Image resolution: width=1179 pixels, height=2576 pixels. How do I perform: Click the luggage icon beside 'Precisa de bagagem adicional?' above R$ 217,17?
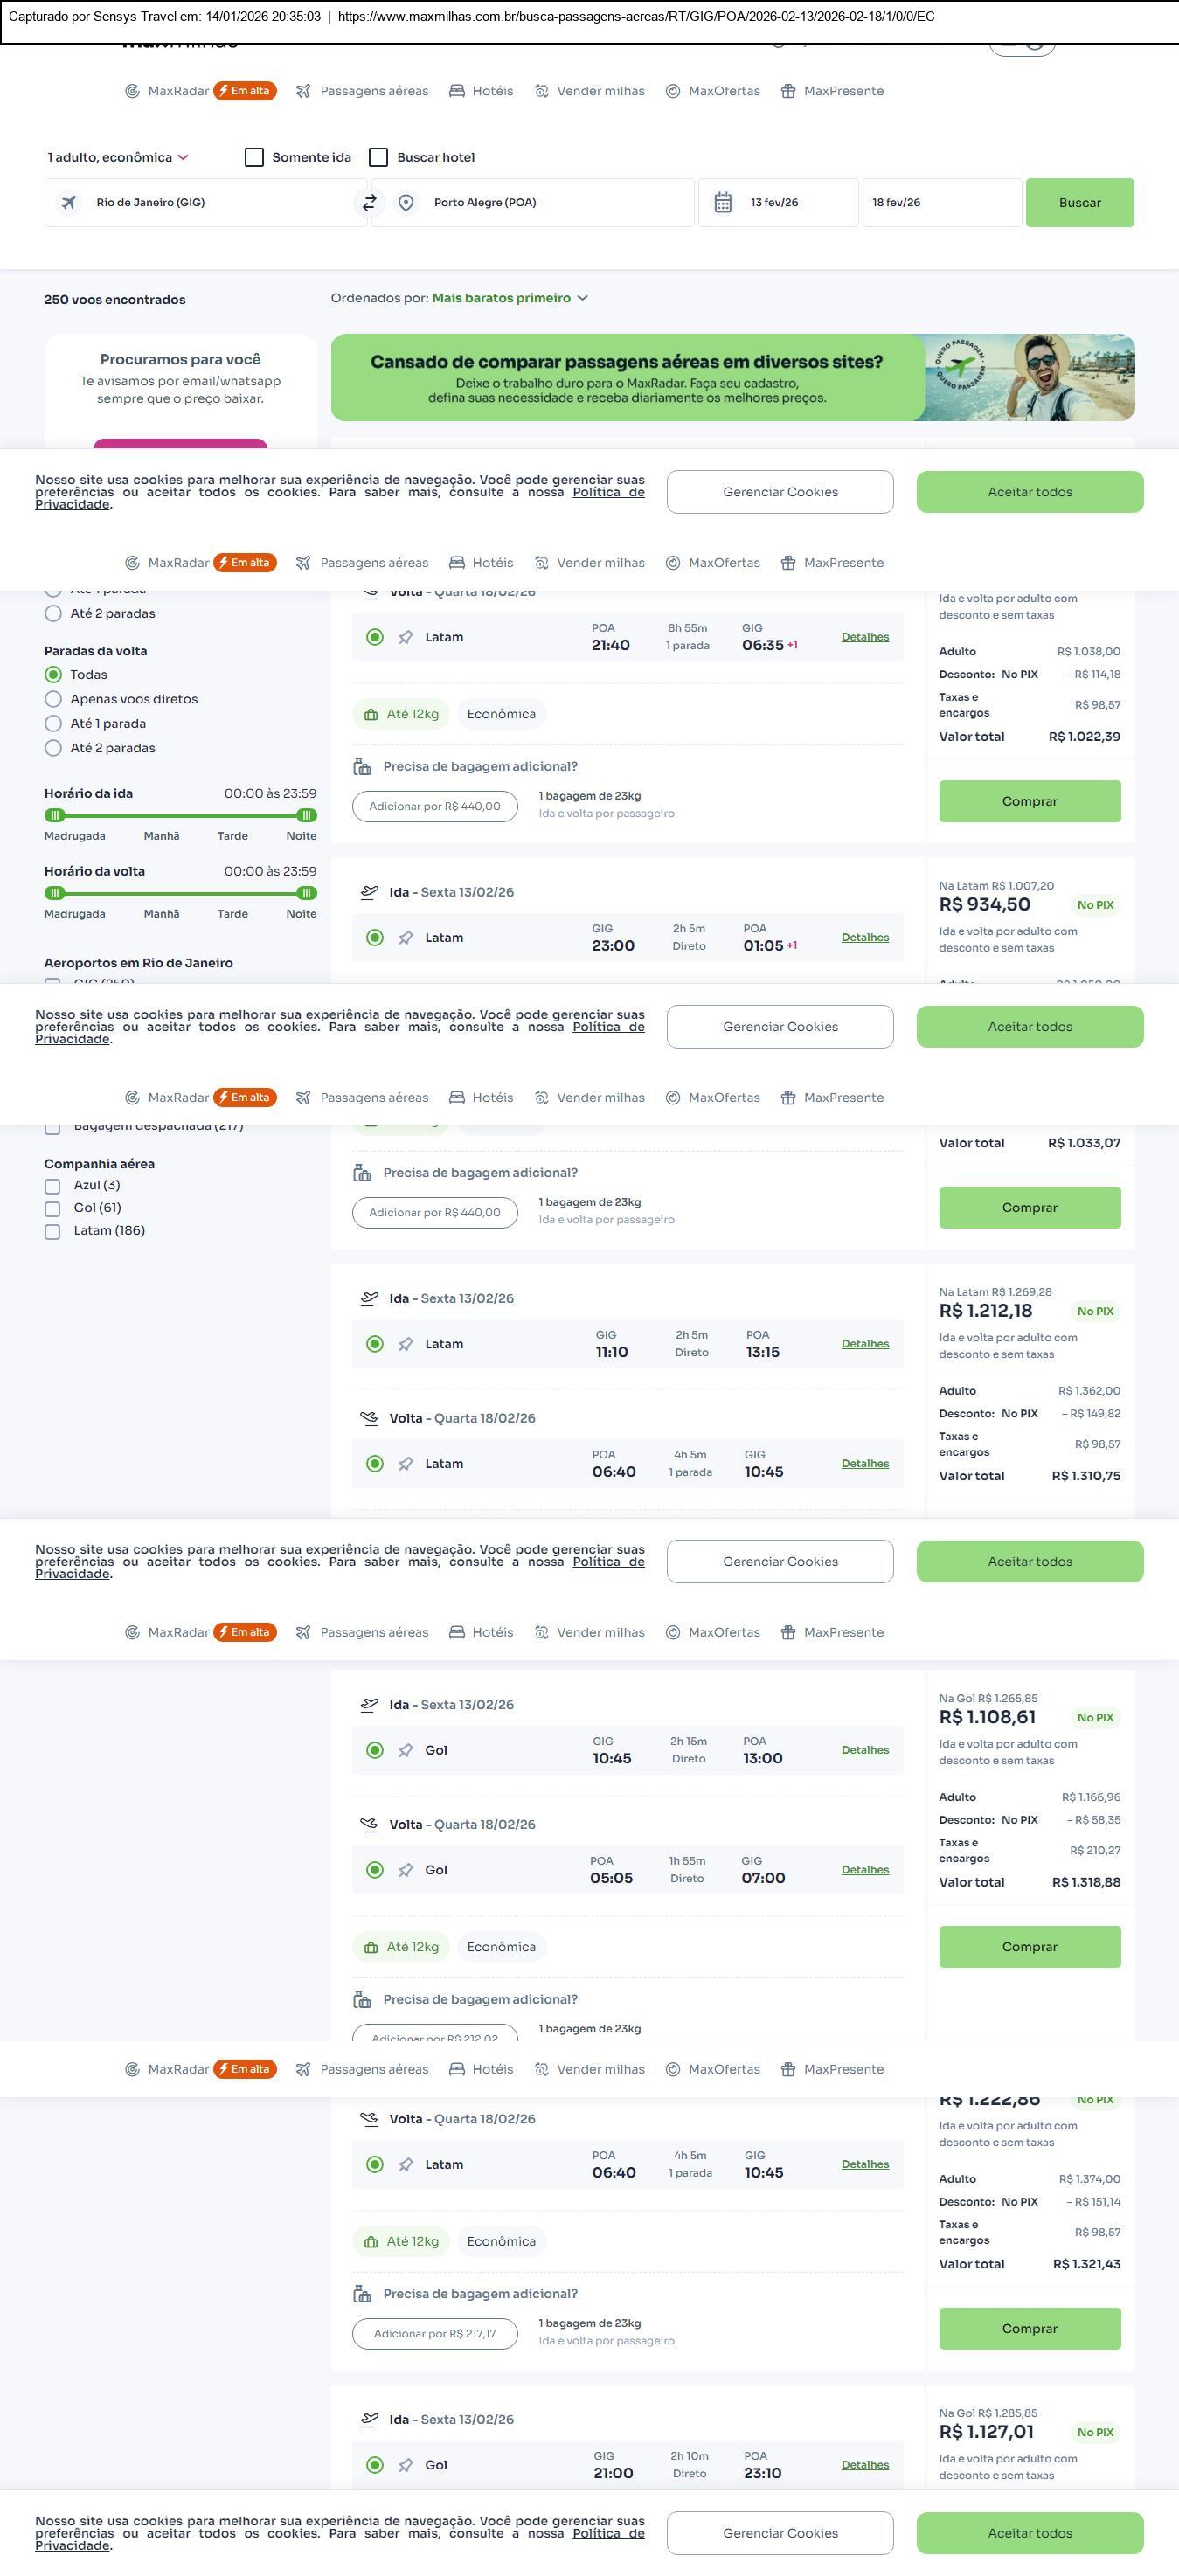362,2293
